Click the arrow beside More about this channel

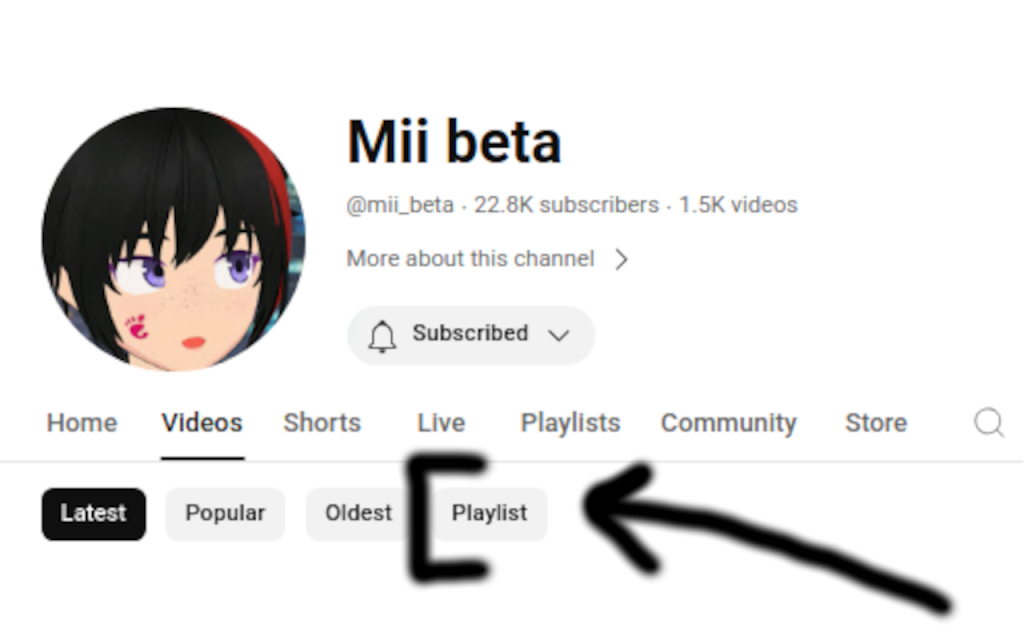[x=622, y=259]
